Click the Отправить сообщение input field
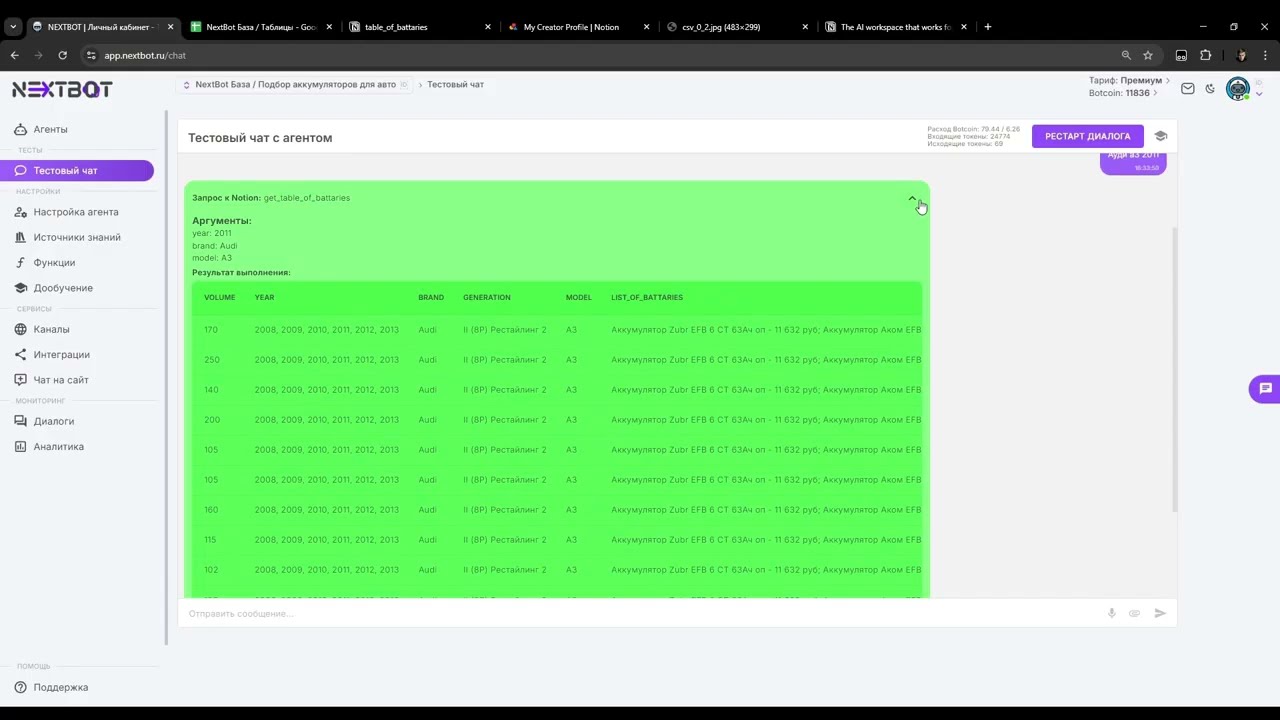This screenshot has height=720, width=1280. point(640,613)
